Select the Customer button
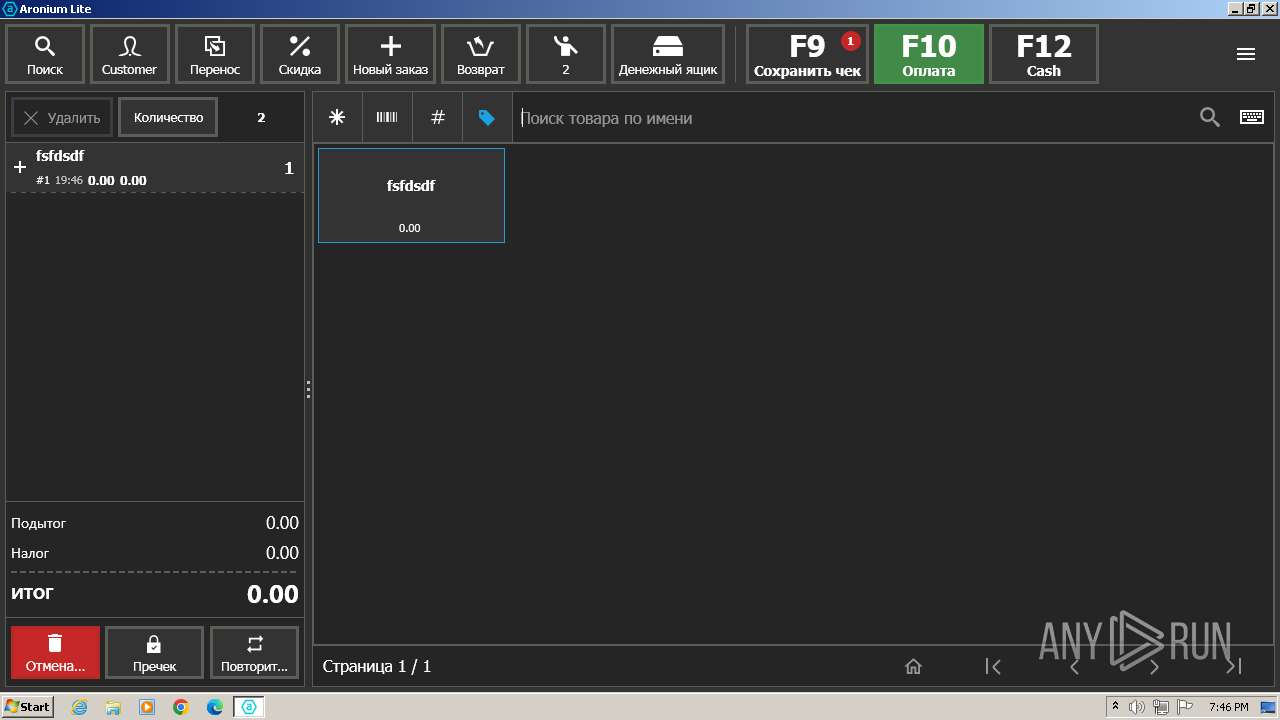Screen dimensions: 1280x720 (129, 54)
